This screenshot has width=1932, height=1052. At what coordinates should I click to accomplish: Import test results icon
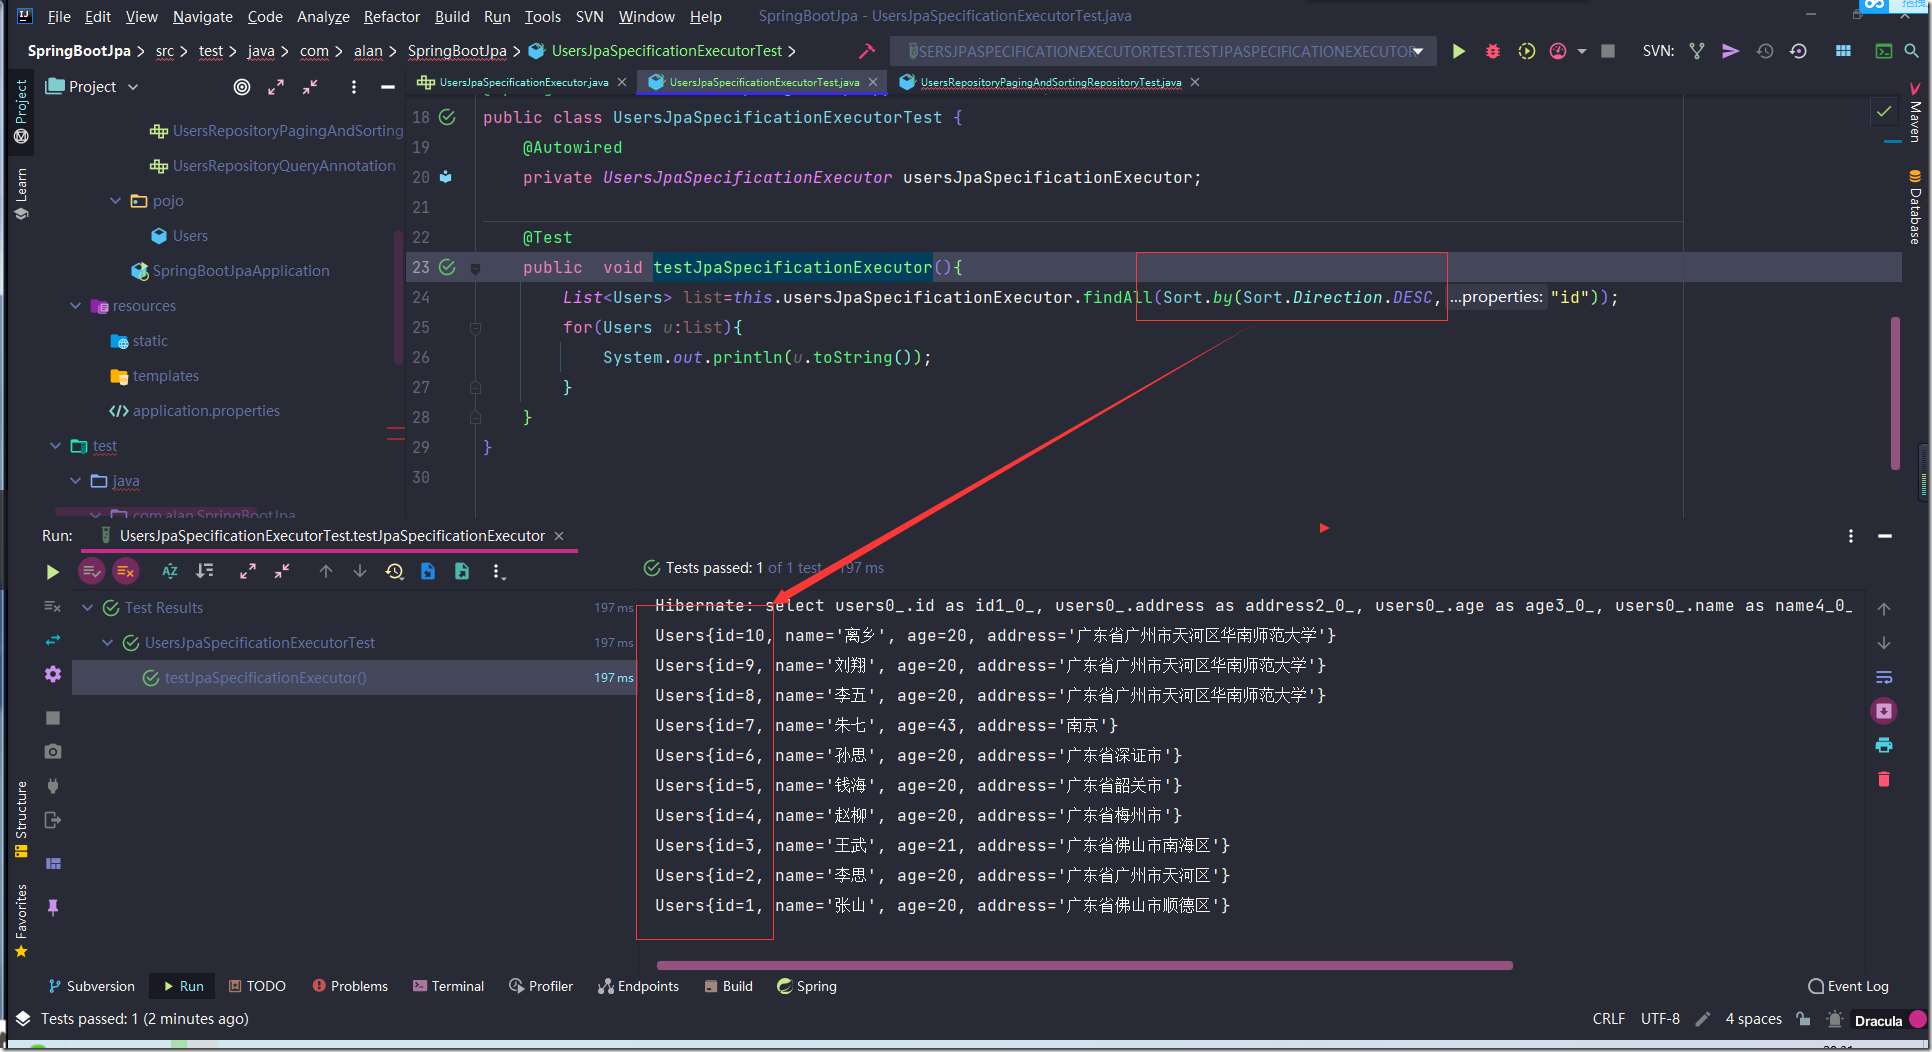click(428, 571)
